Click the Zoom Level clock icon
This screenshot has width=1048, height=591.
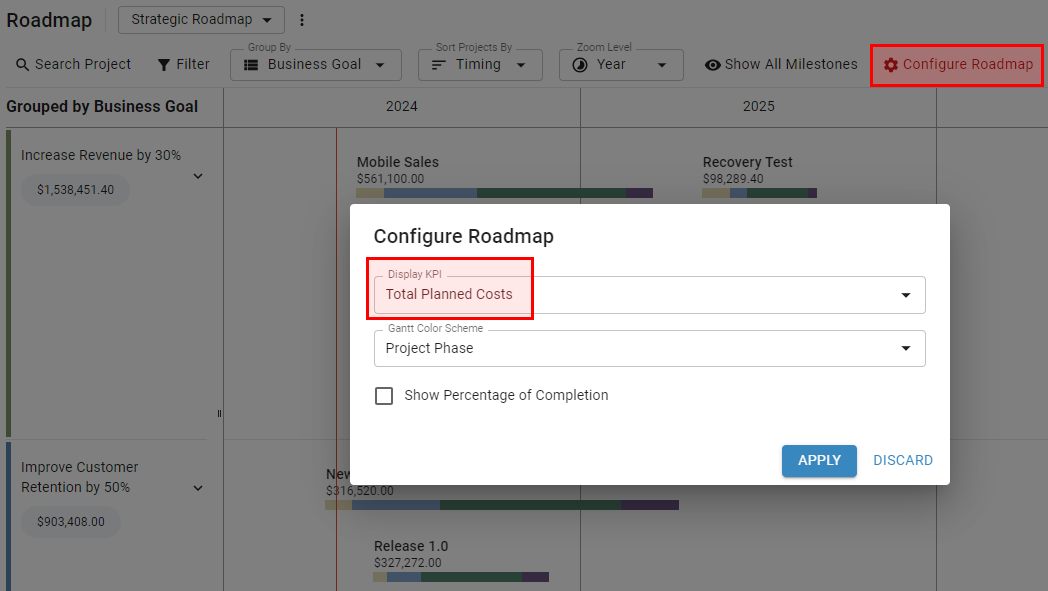[x=580, y=65]
